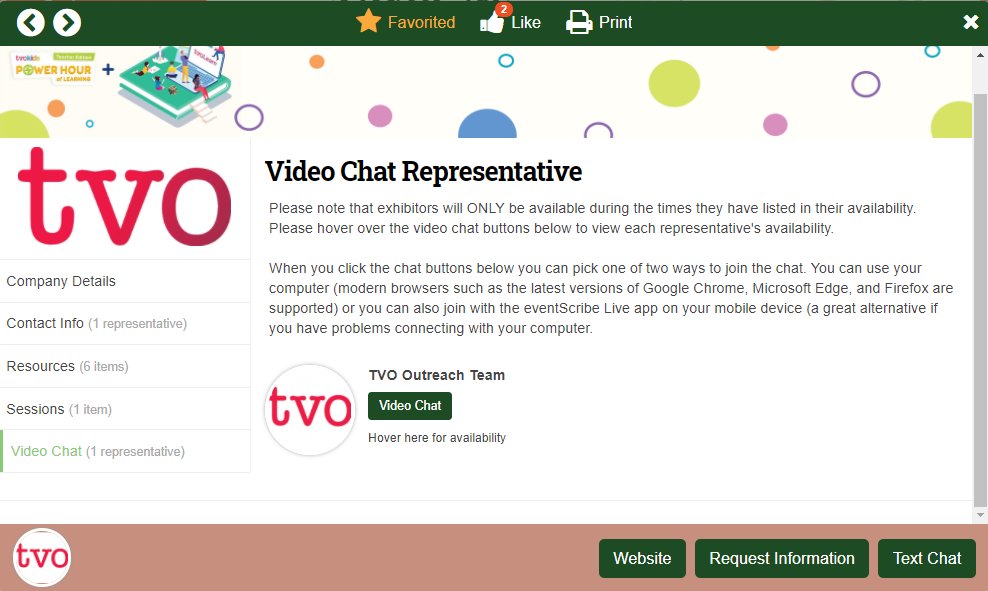
Task: Click the thumbs-up Like icon
Action: pyautogui.click(x=491, y=23)
